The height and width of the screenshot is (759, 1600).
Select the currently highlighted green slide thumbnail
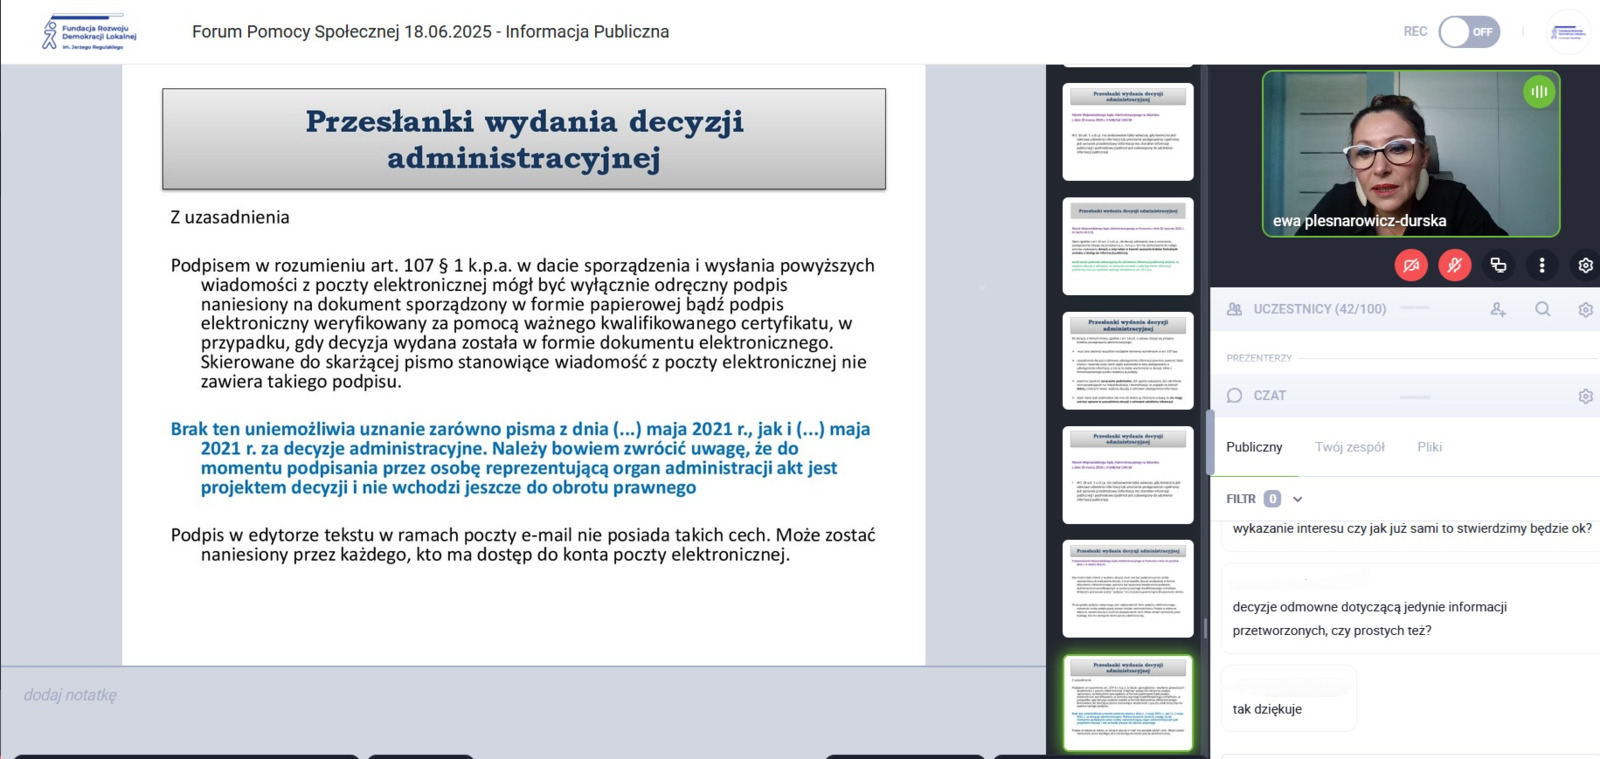(1128, 703)
